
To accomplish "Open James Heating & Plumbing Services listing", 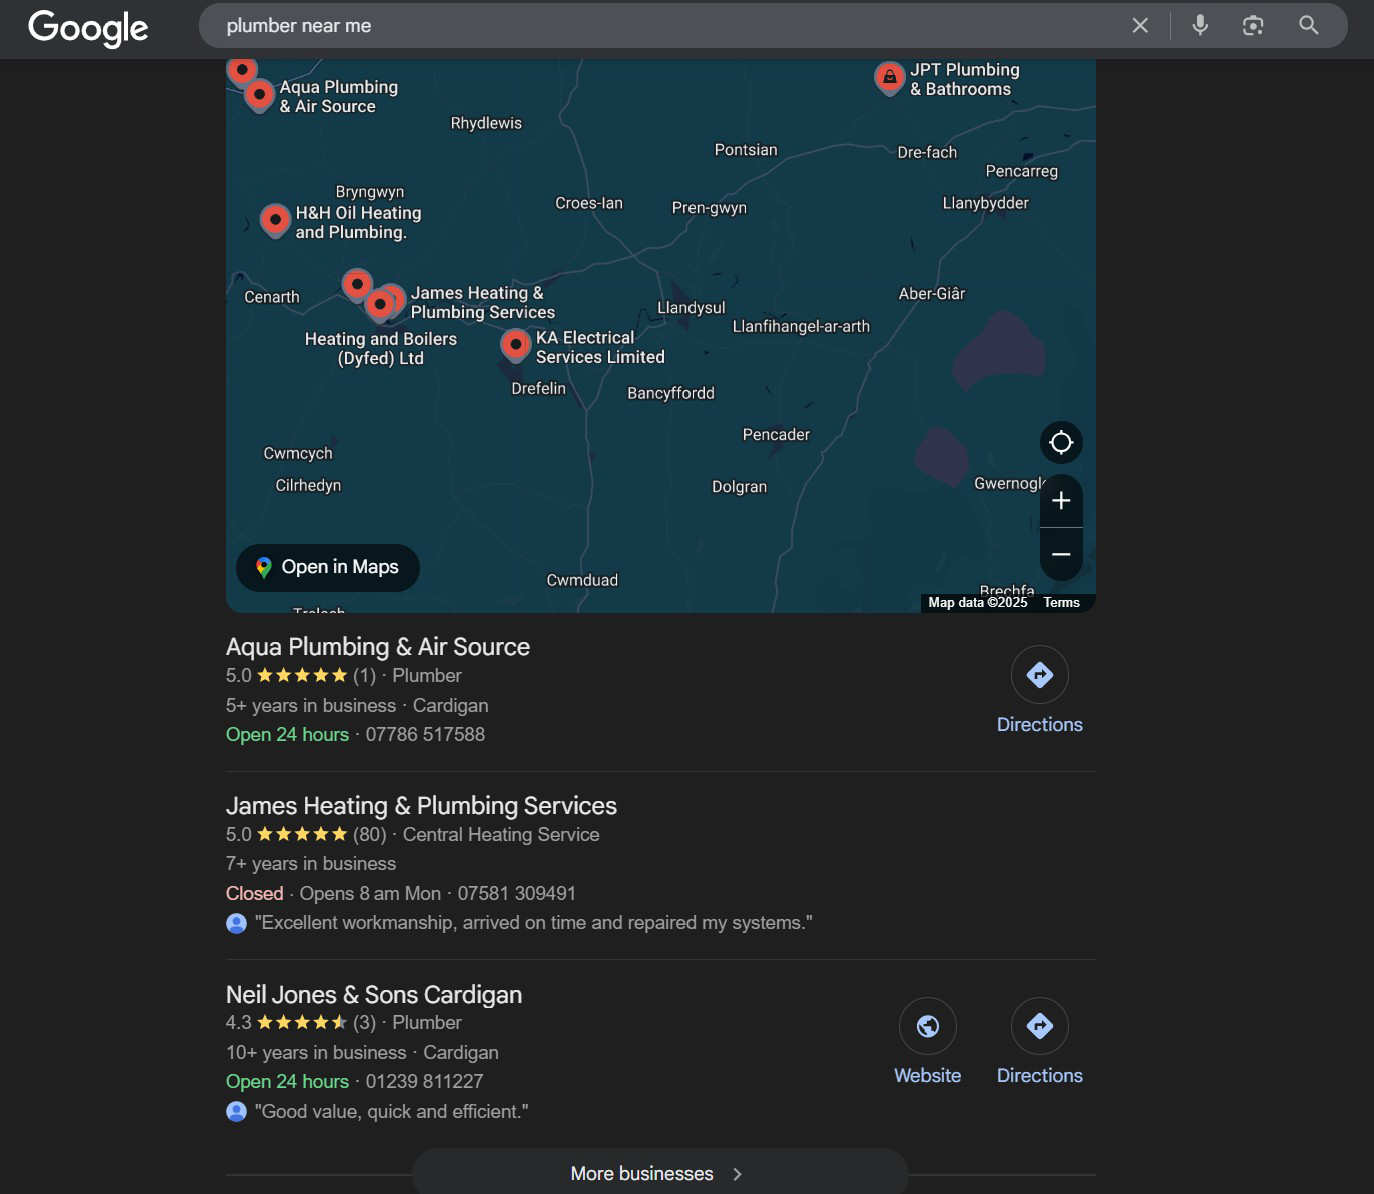I will 421,806.
